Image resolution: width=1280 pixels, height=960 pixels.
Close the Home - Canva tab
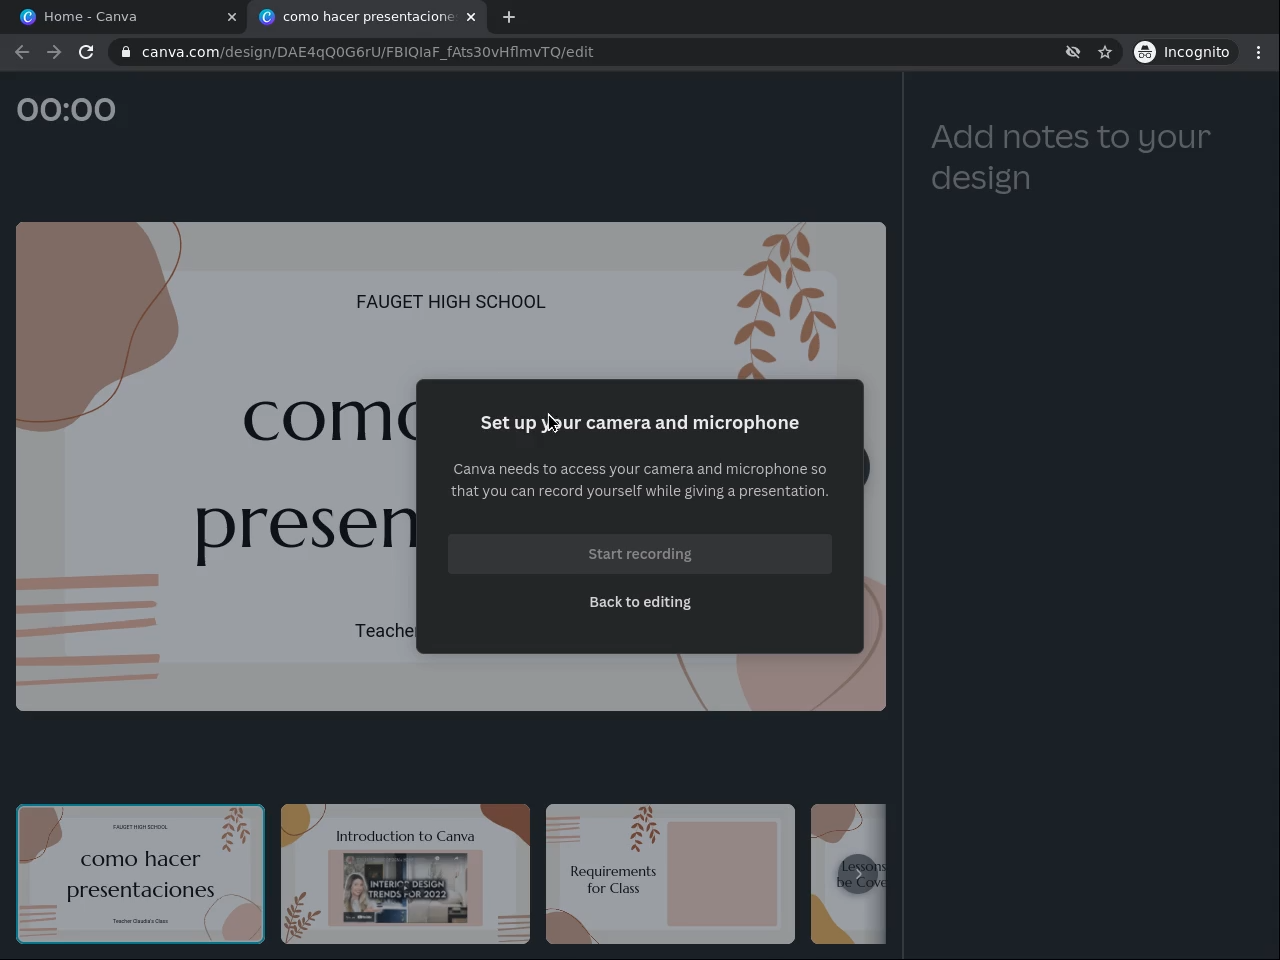tap(232, 17)
